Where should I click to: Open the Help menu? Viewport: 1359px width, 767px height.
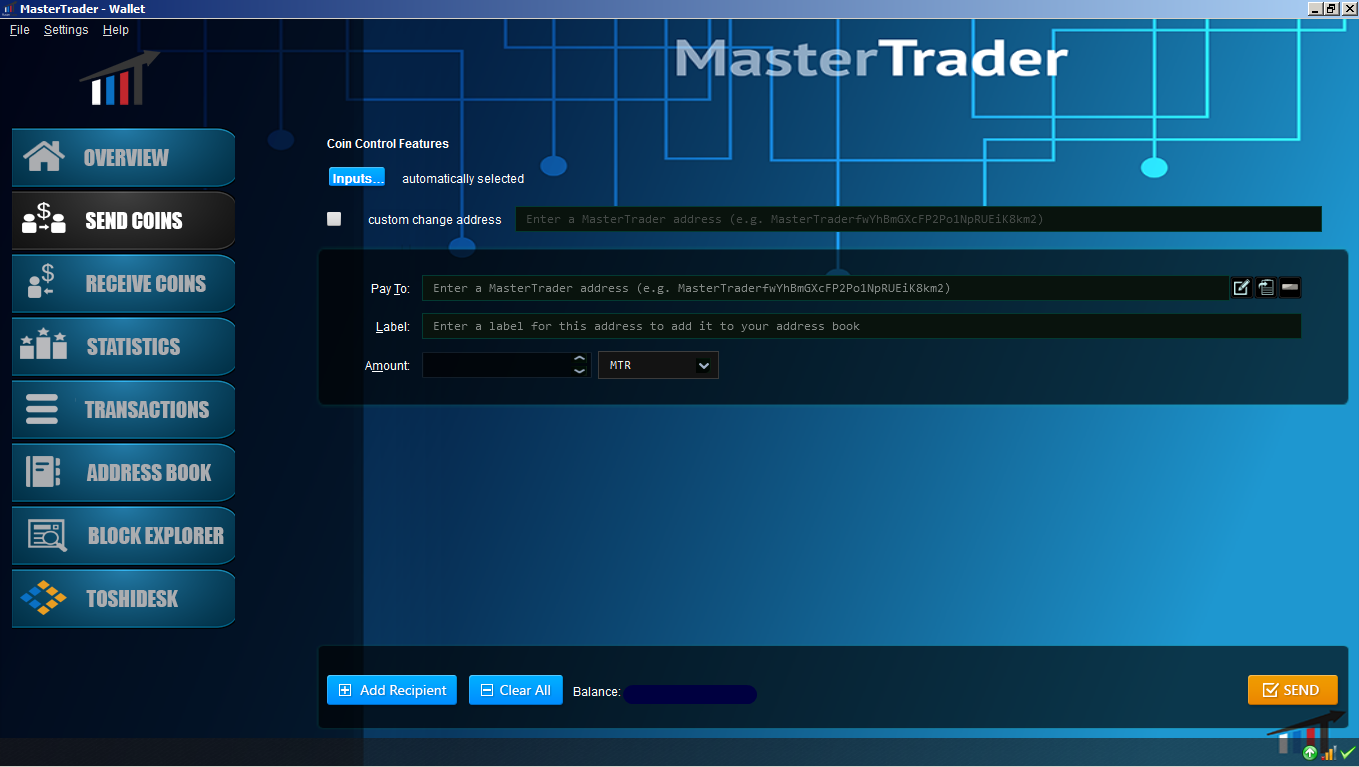tap(116, 30)
